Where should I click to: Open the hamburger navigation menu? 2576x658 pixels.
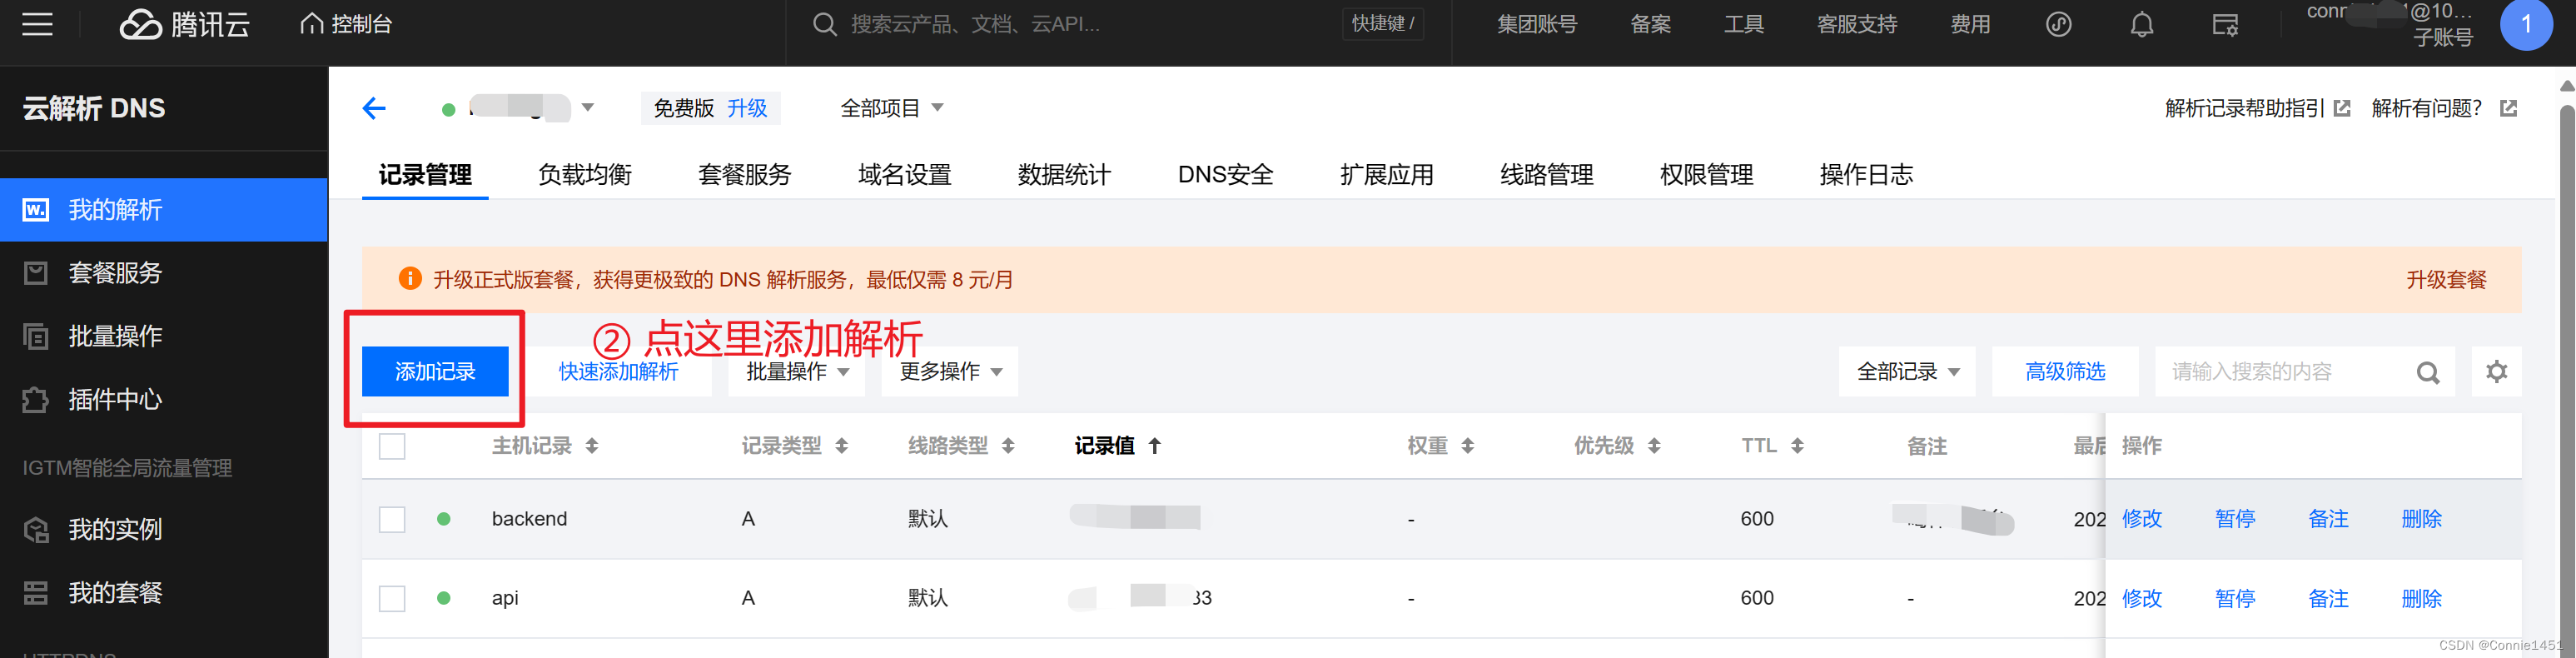click(37, 24)
